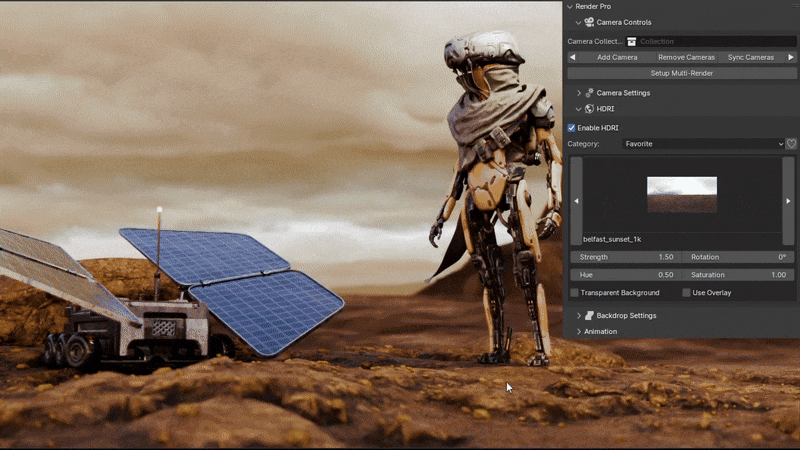Screen dimensions: 800x450
Task: Tick the Use Overlay checkbox
Action: click(x=686, y=293)
